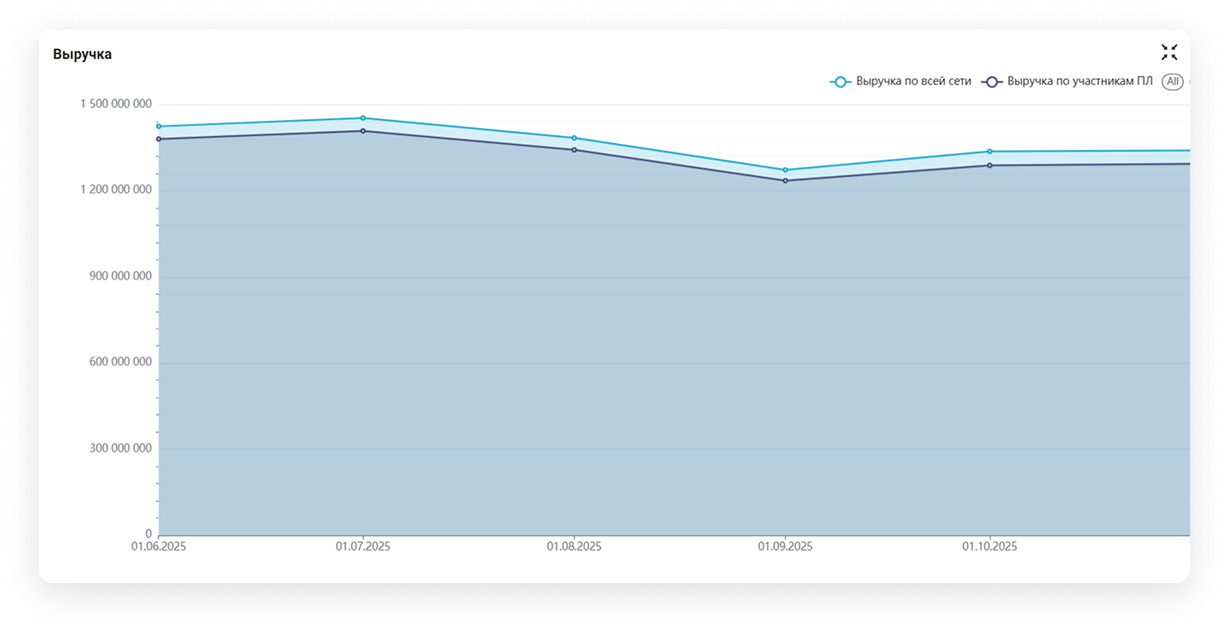Click the light blue data point at 01.06.2025
1228x626 pixels.
[159, 126]
